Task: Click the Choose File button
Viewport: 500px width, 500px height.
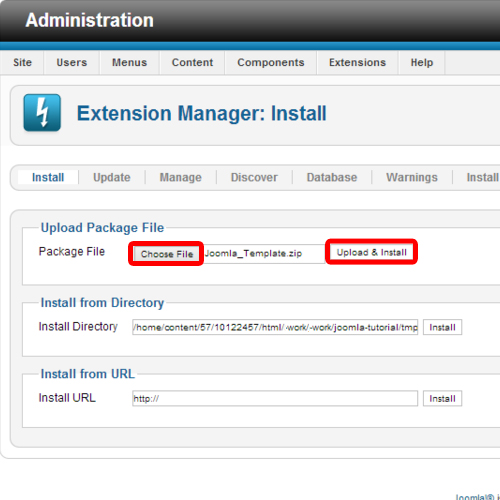Action: [167, 254]
